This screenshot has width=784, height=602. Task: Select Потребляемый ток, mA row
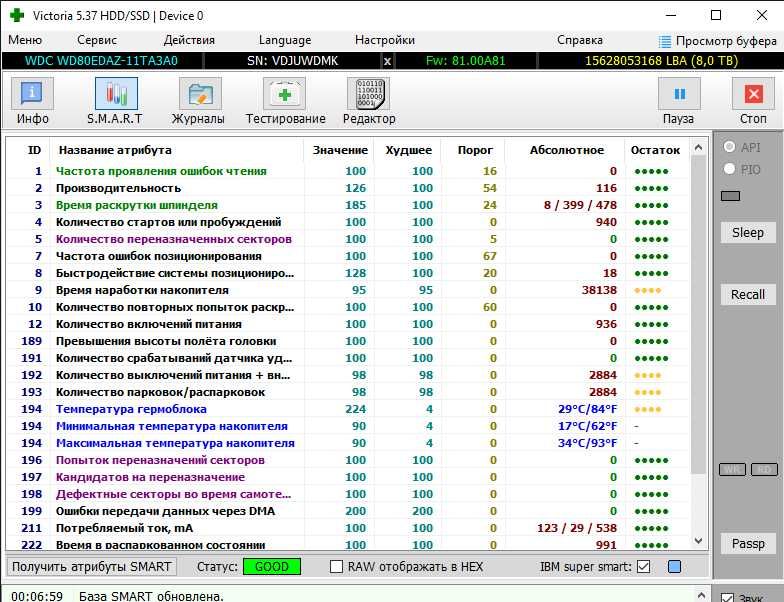[x=348, y=528]
